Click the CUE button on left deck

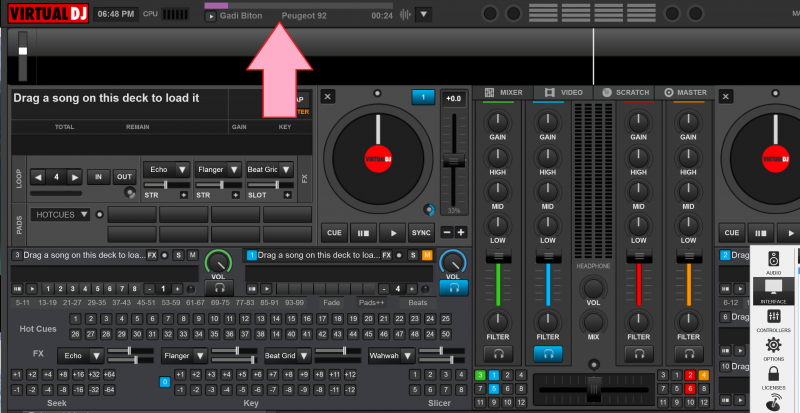click(335, 233)
